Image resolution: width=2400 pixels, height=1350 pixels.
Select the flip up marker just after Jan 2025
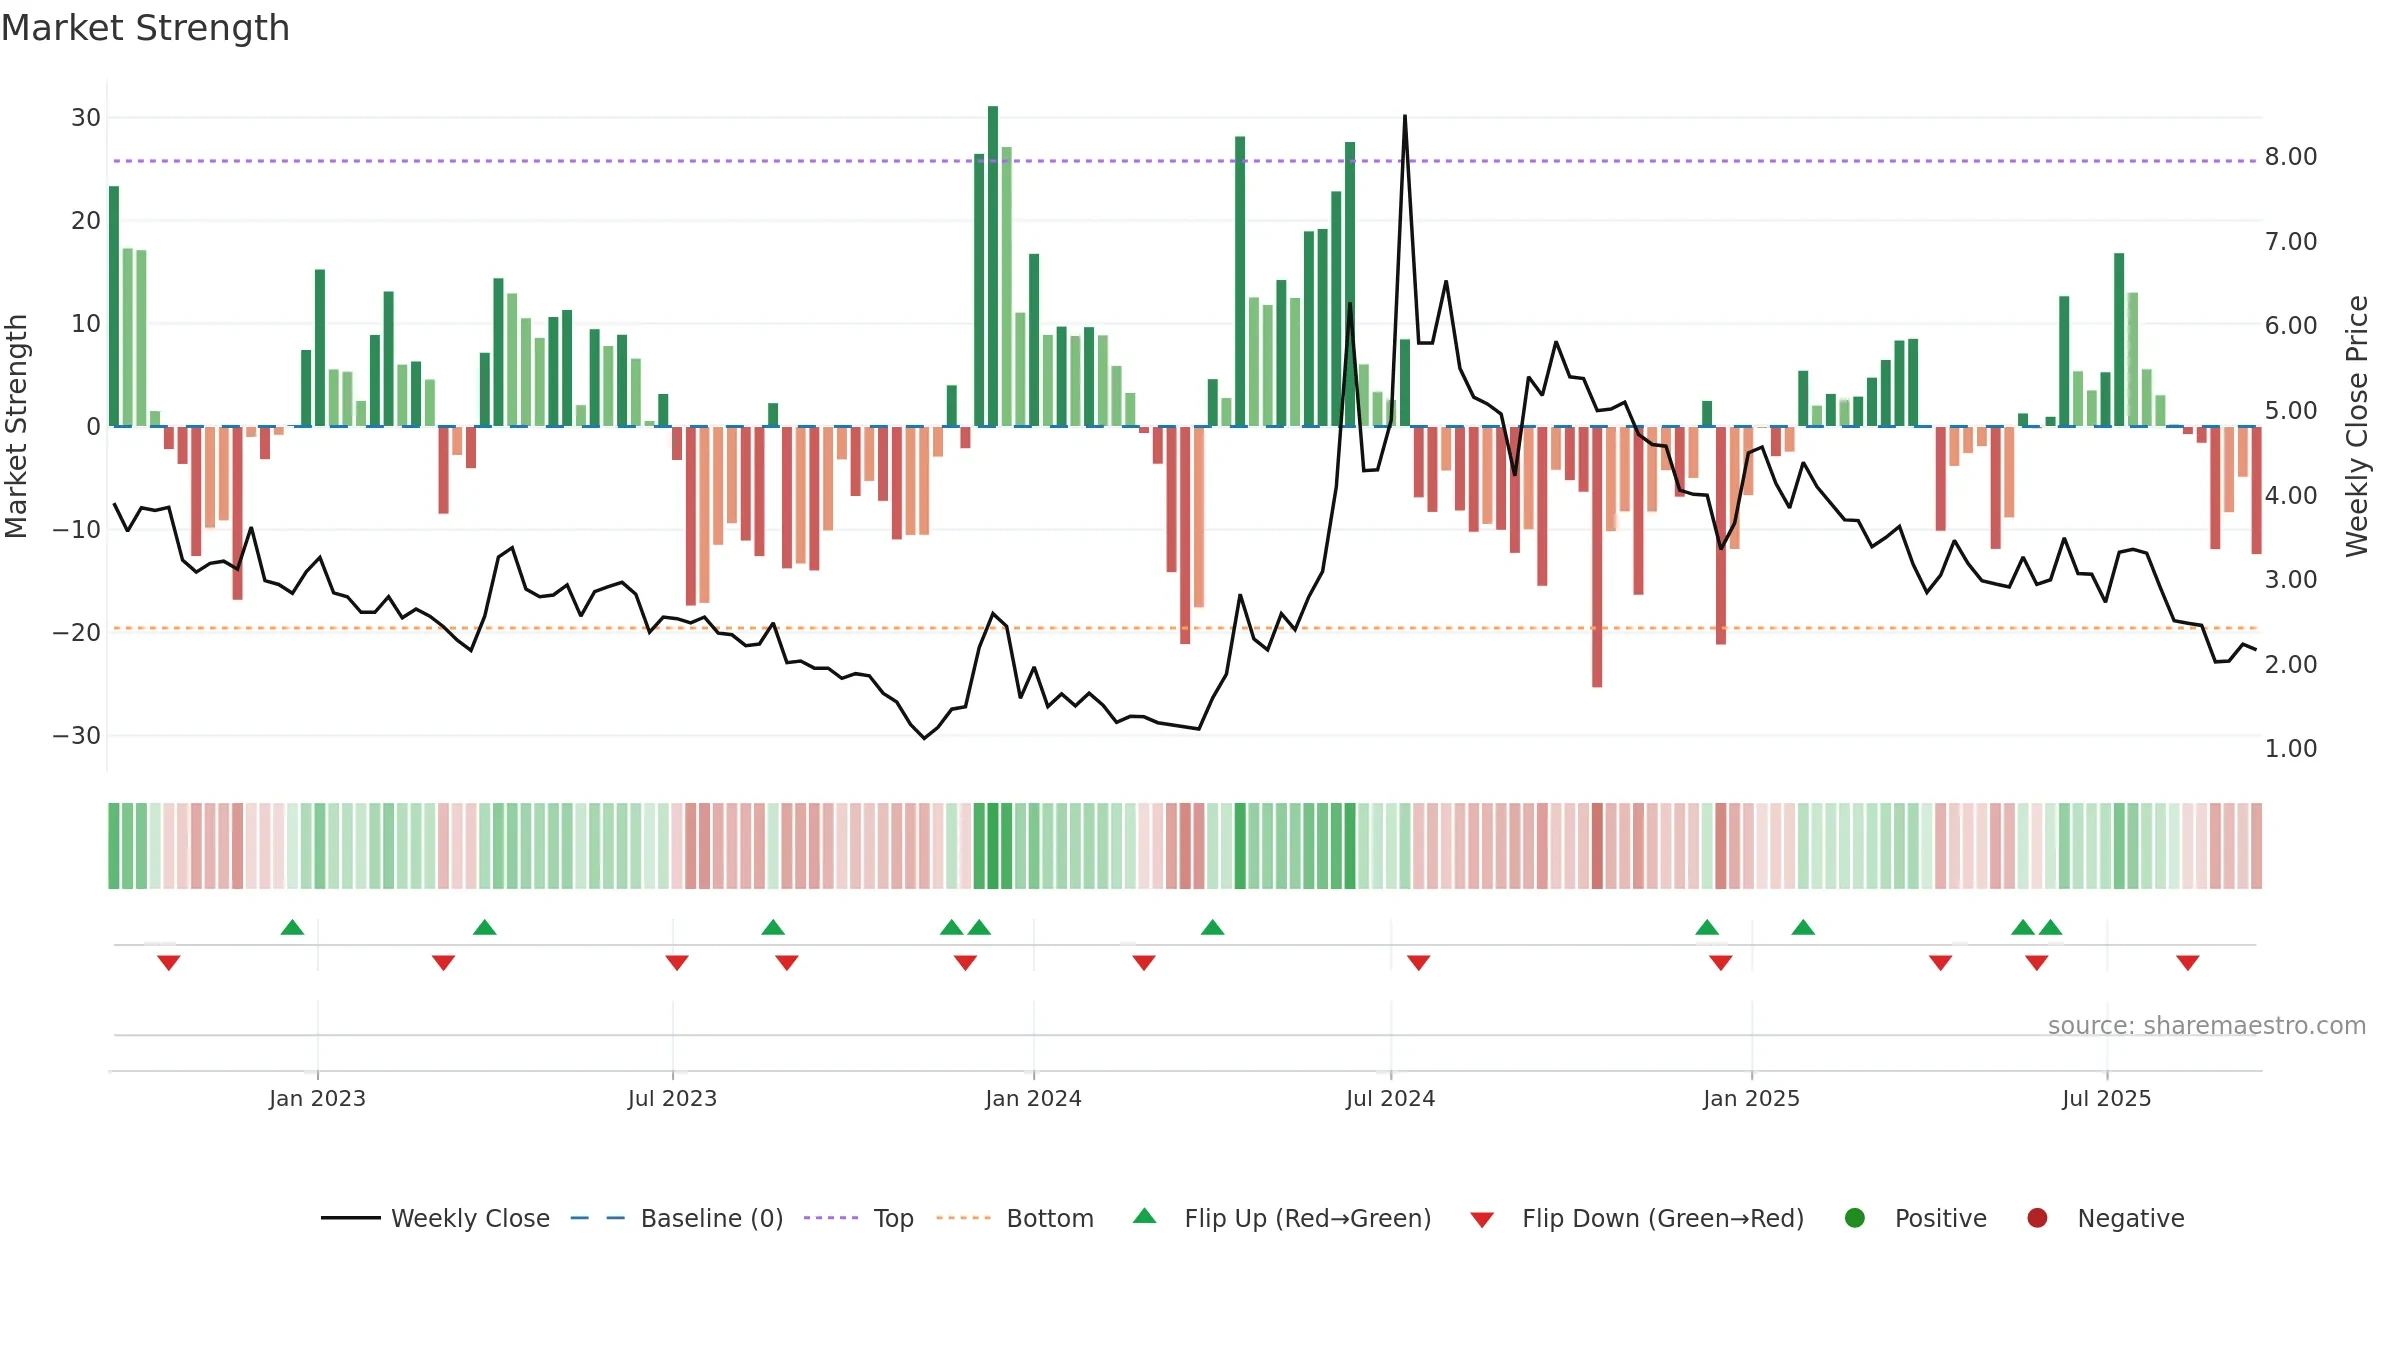click(1803, 927)
